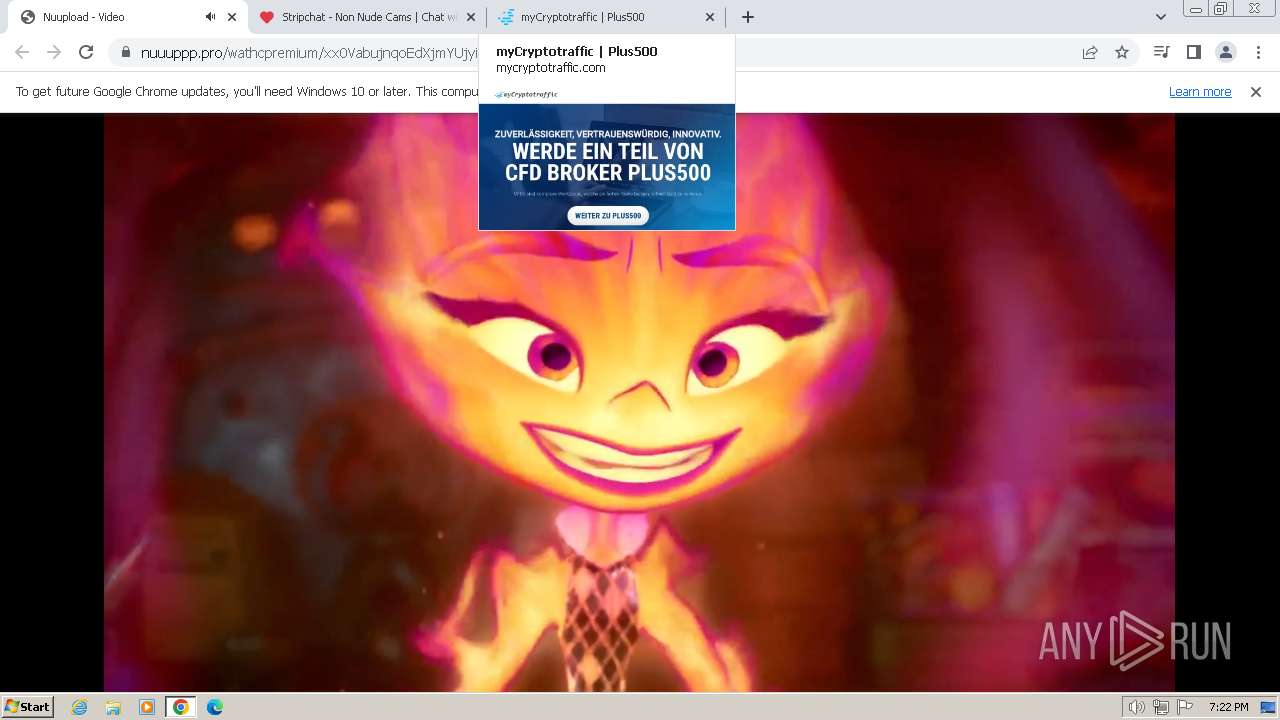Open File Explorer from taskbar
Image resolution: width=1280 pixels, height=720 pixels.
coord(113,707)
